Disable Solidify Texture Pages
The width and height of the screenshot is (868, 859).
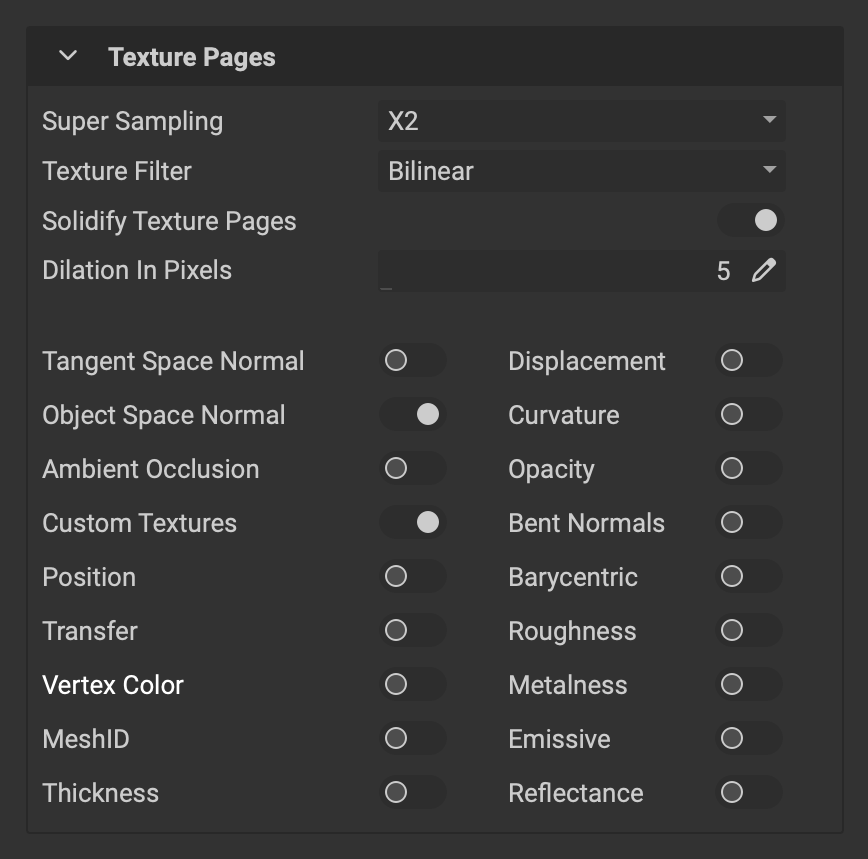[x=749, y=220]
